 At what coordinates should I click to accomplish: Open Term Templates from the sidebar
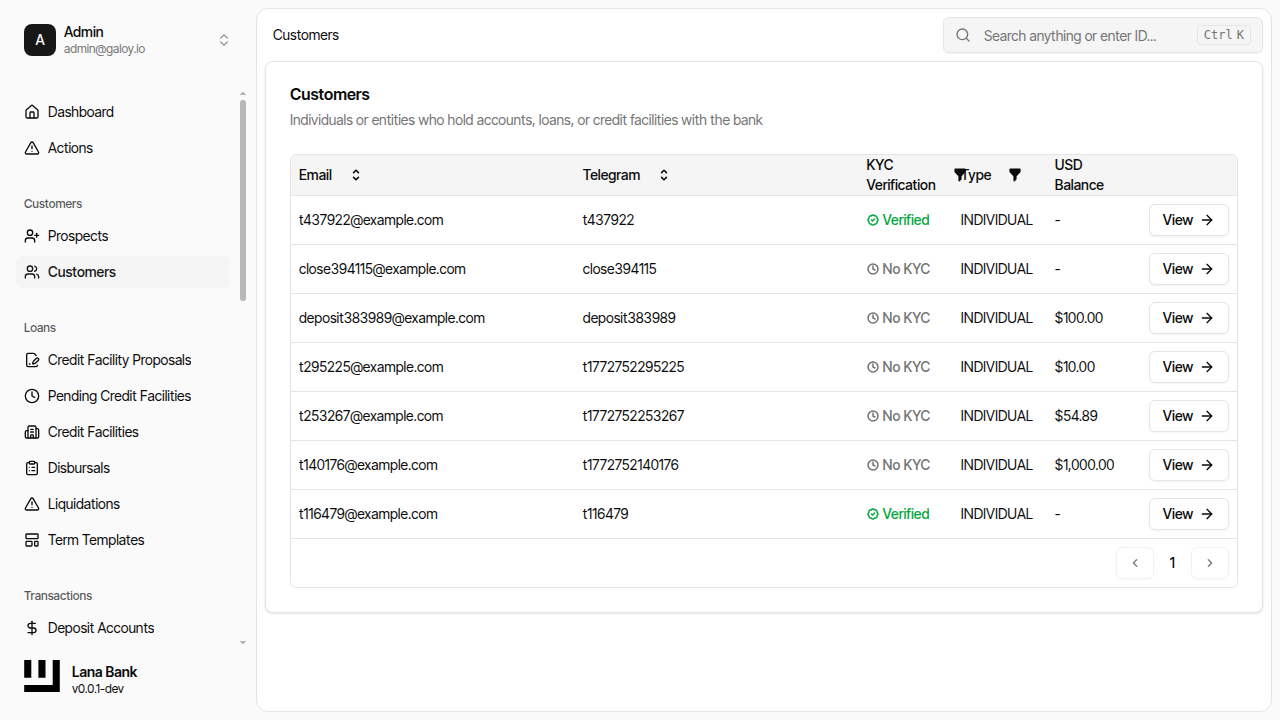pyautogui.click(x=95, y=539)
